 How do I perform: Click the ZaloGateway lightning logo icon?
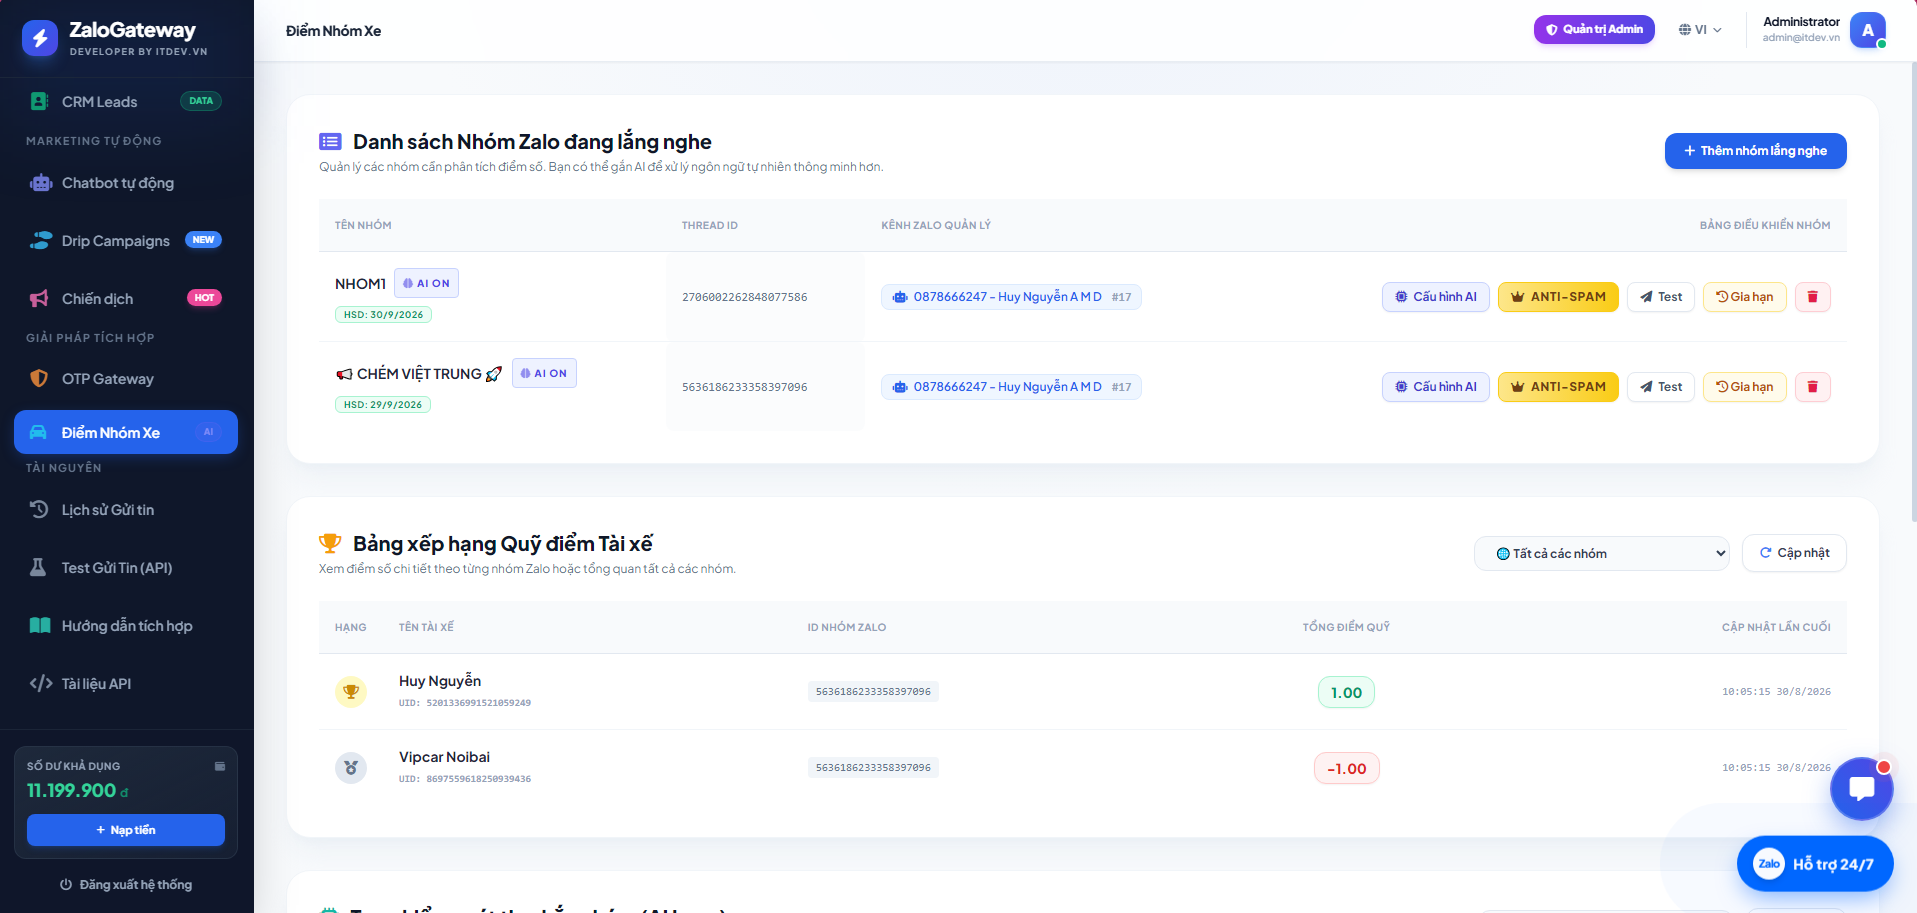click(40, 38)
